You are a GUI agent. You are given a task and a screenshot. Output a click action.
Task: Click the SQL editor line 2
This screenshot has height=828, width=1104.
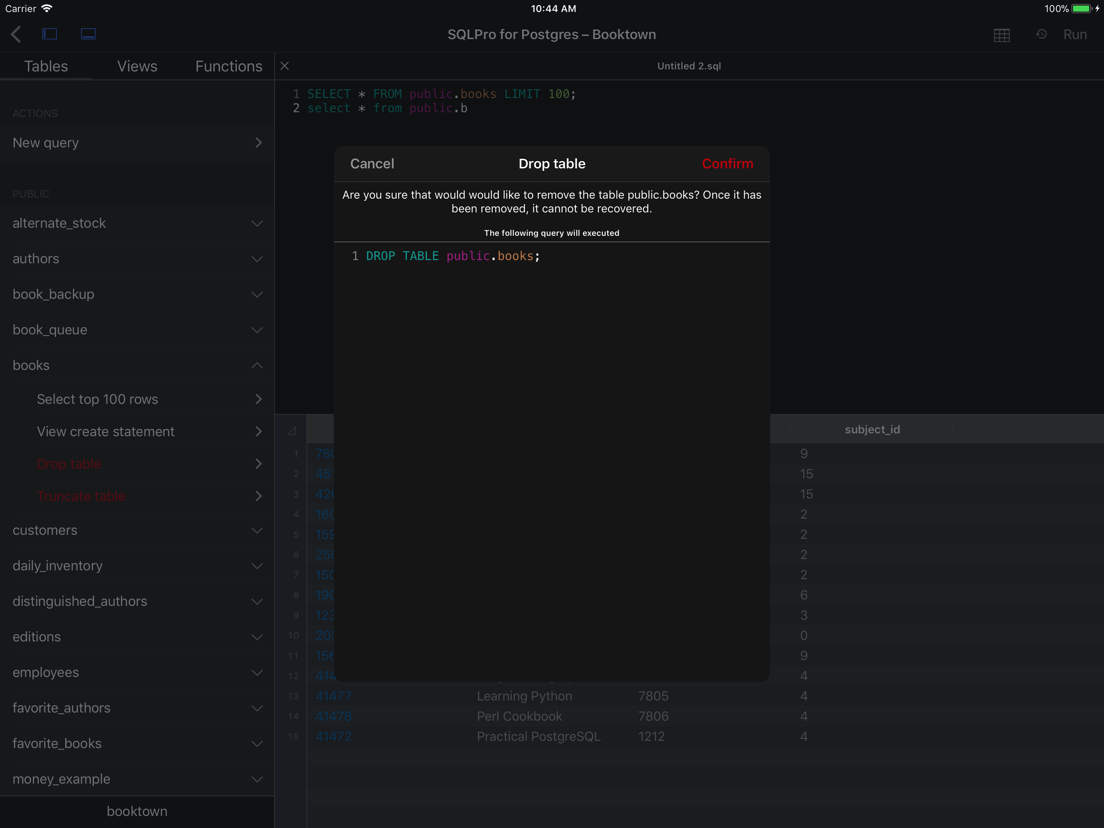coord(387,108)
